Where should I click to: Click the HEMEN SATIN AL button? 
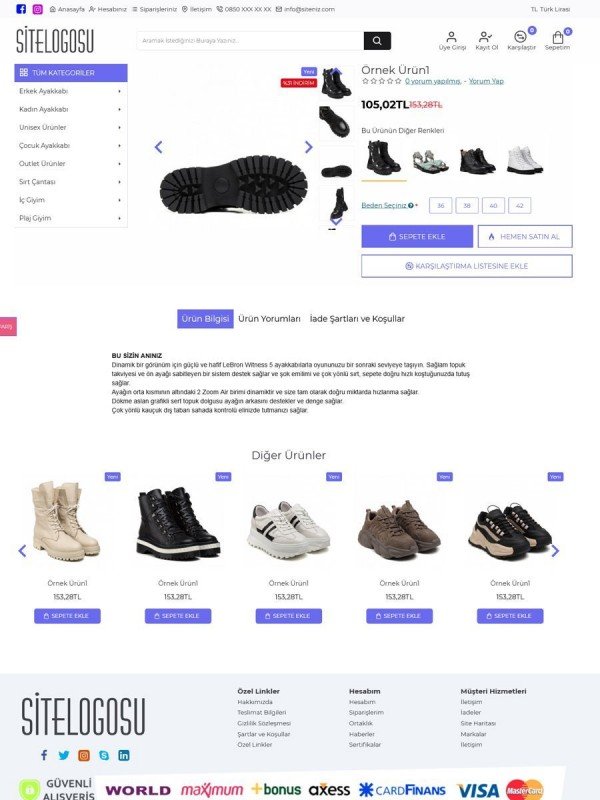[525, 237]
